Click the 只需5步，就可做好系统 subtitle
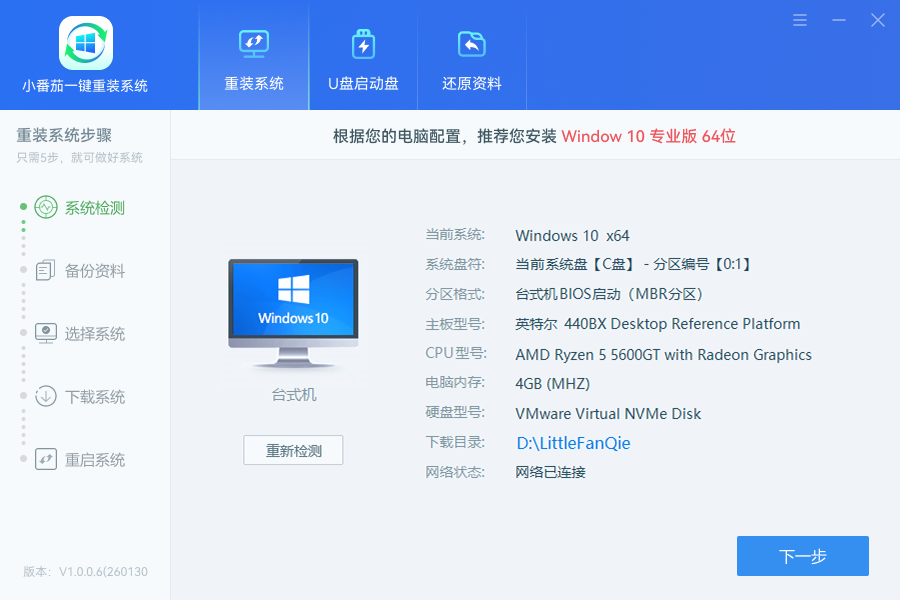The height and width of the screenshot is (600, 900). pyautogui.click(x=79, y=158)
